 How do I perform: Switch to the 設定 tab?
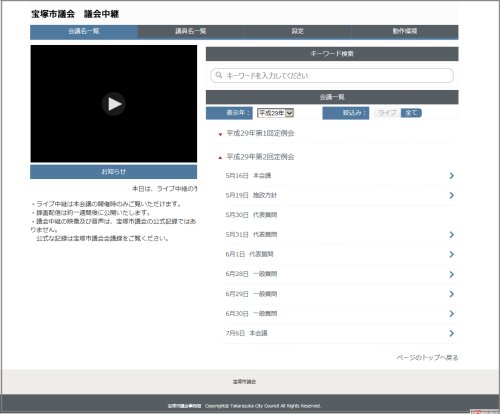pyautogui.click(x=298, y=31)
